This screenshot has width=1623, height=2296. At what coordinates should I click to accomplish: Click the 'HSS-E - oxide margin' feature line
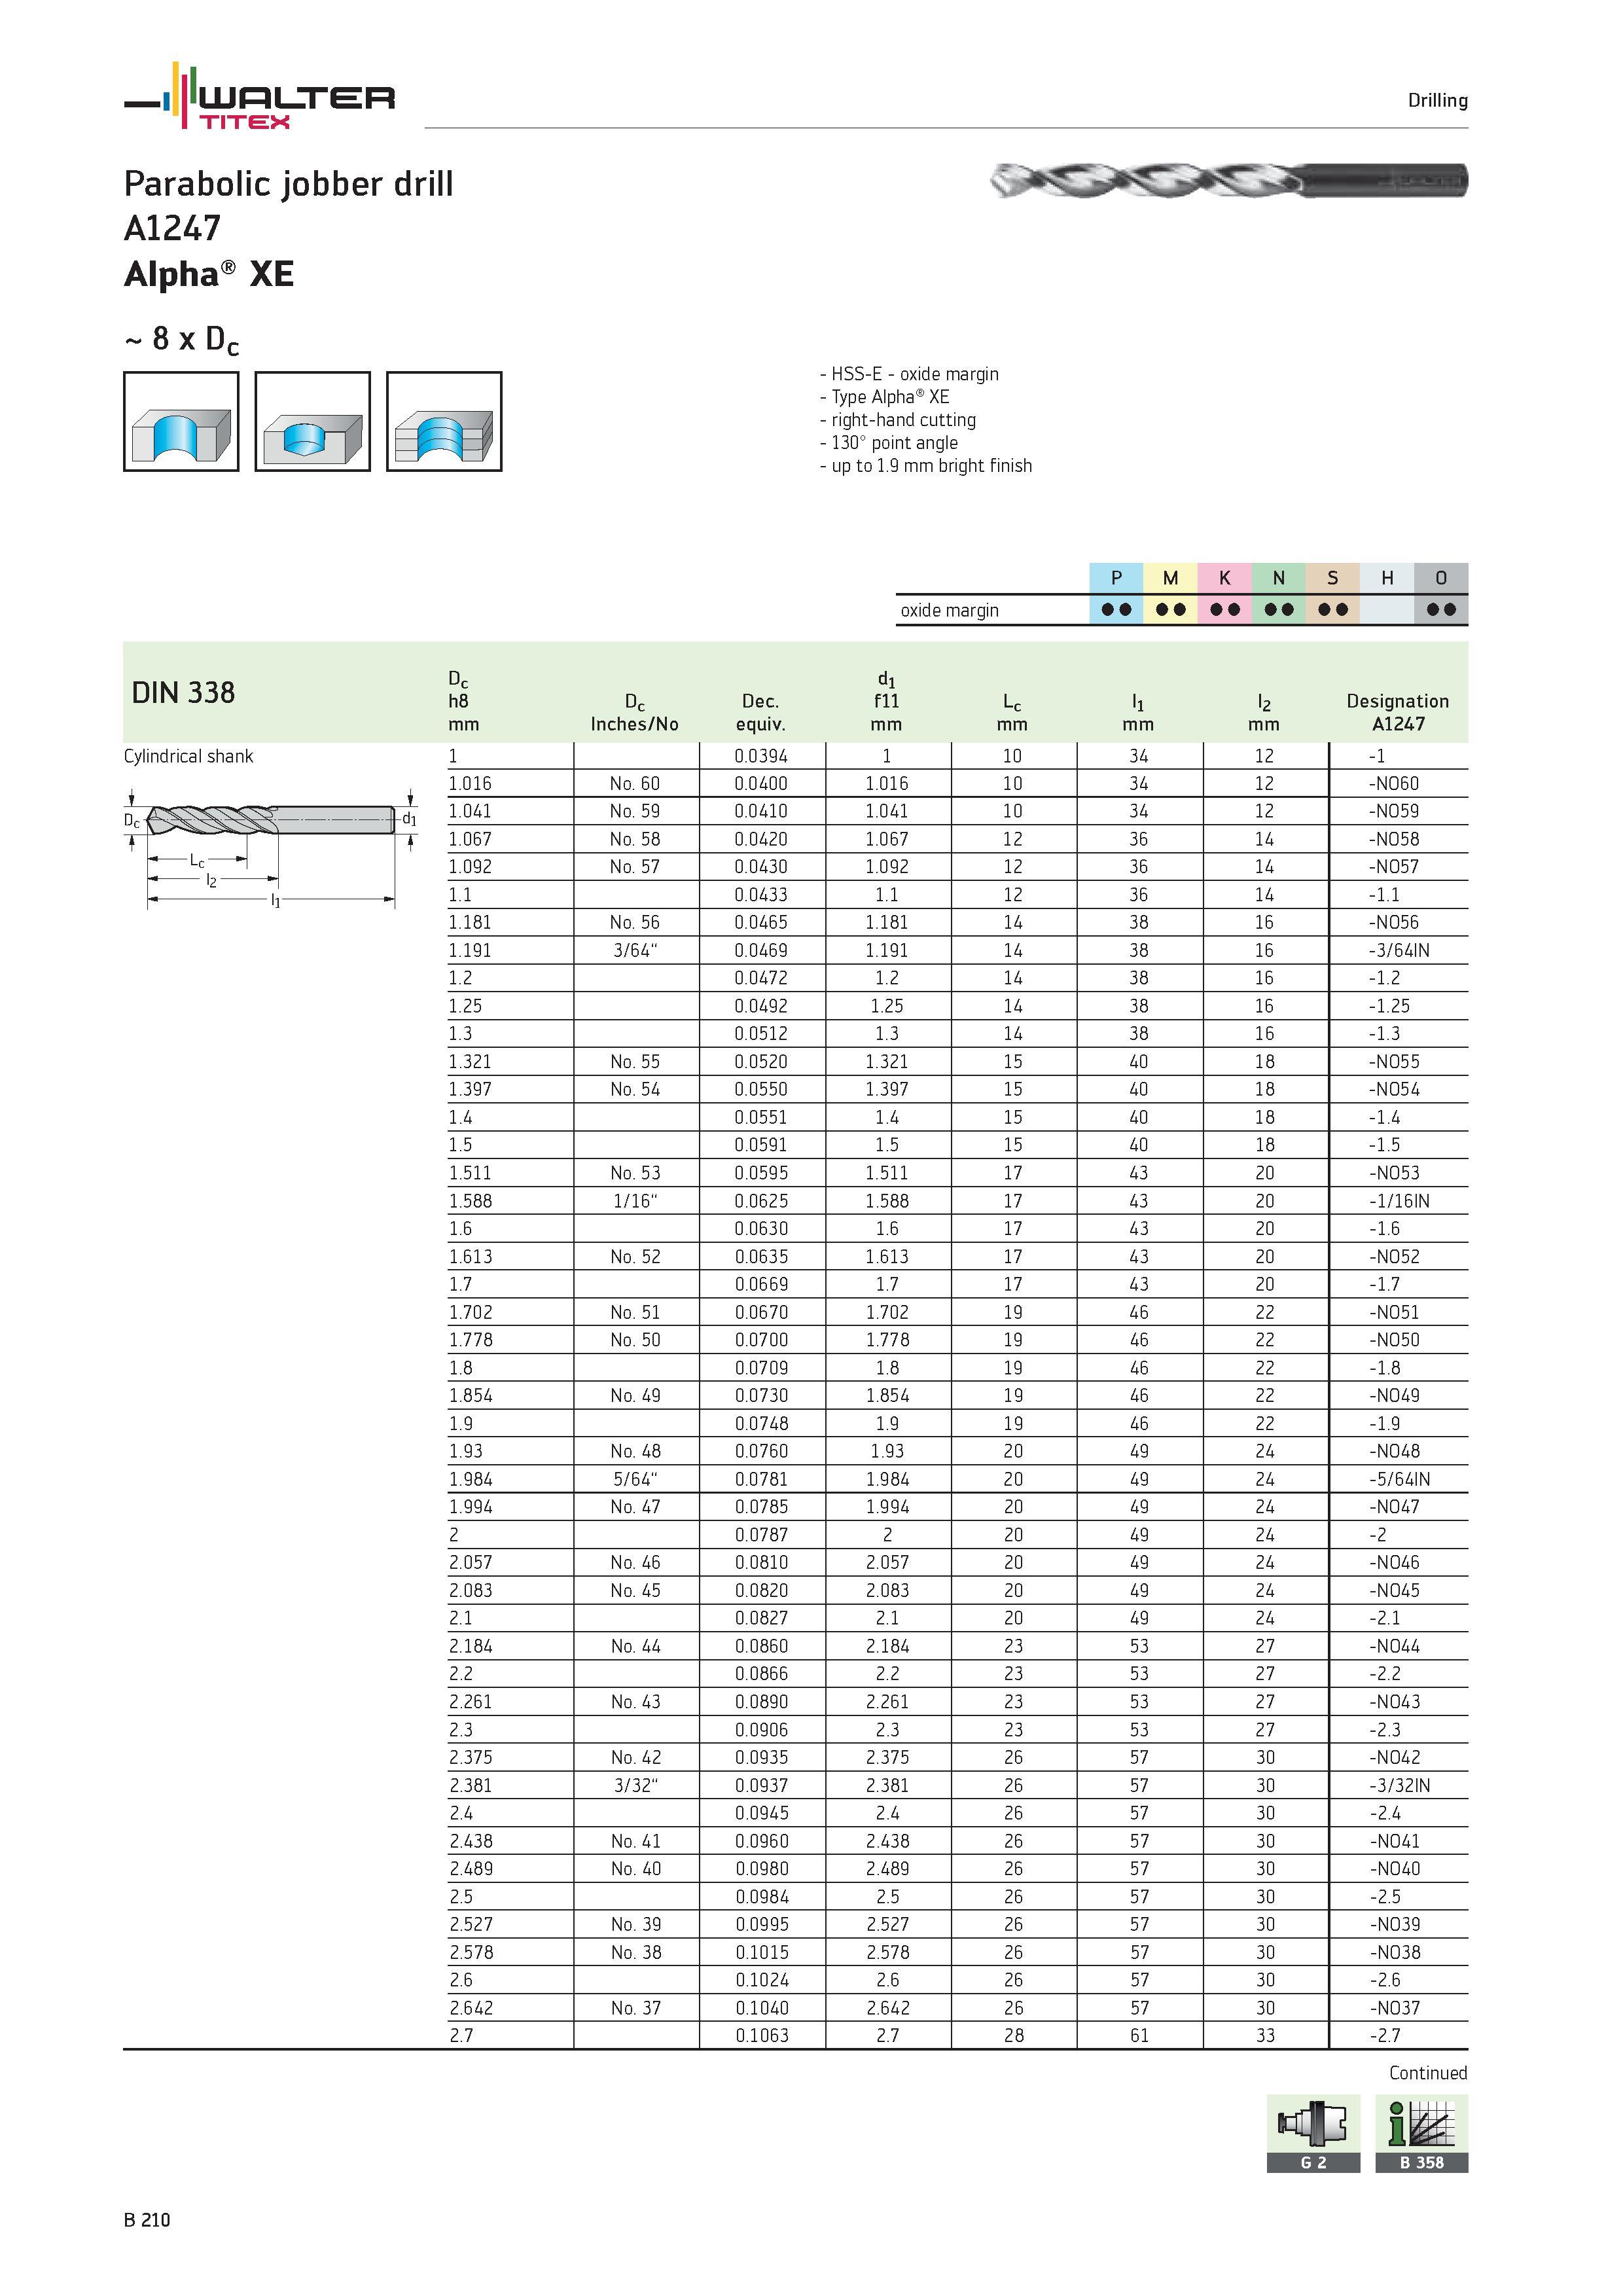point(909,374)
